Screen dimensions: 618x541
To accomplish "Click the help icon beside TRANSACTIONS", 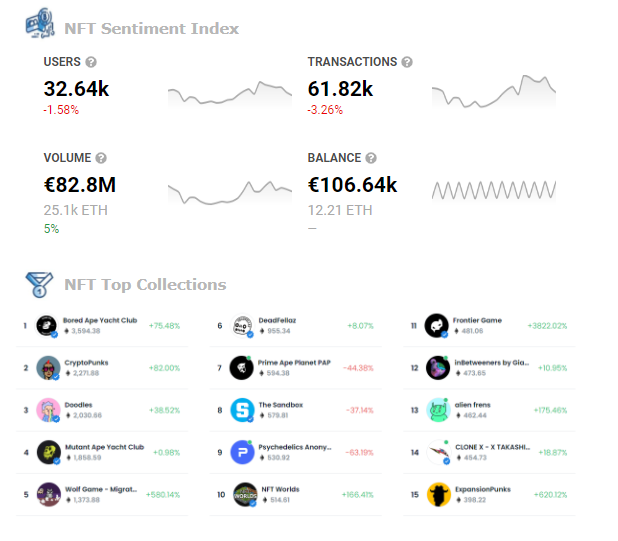I will [407, 62].
